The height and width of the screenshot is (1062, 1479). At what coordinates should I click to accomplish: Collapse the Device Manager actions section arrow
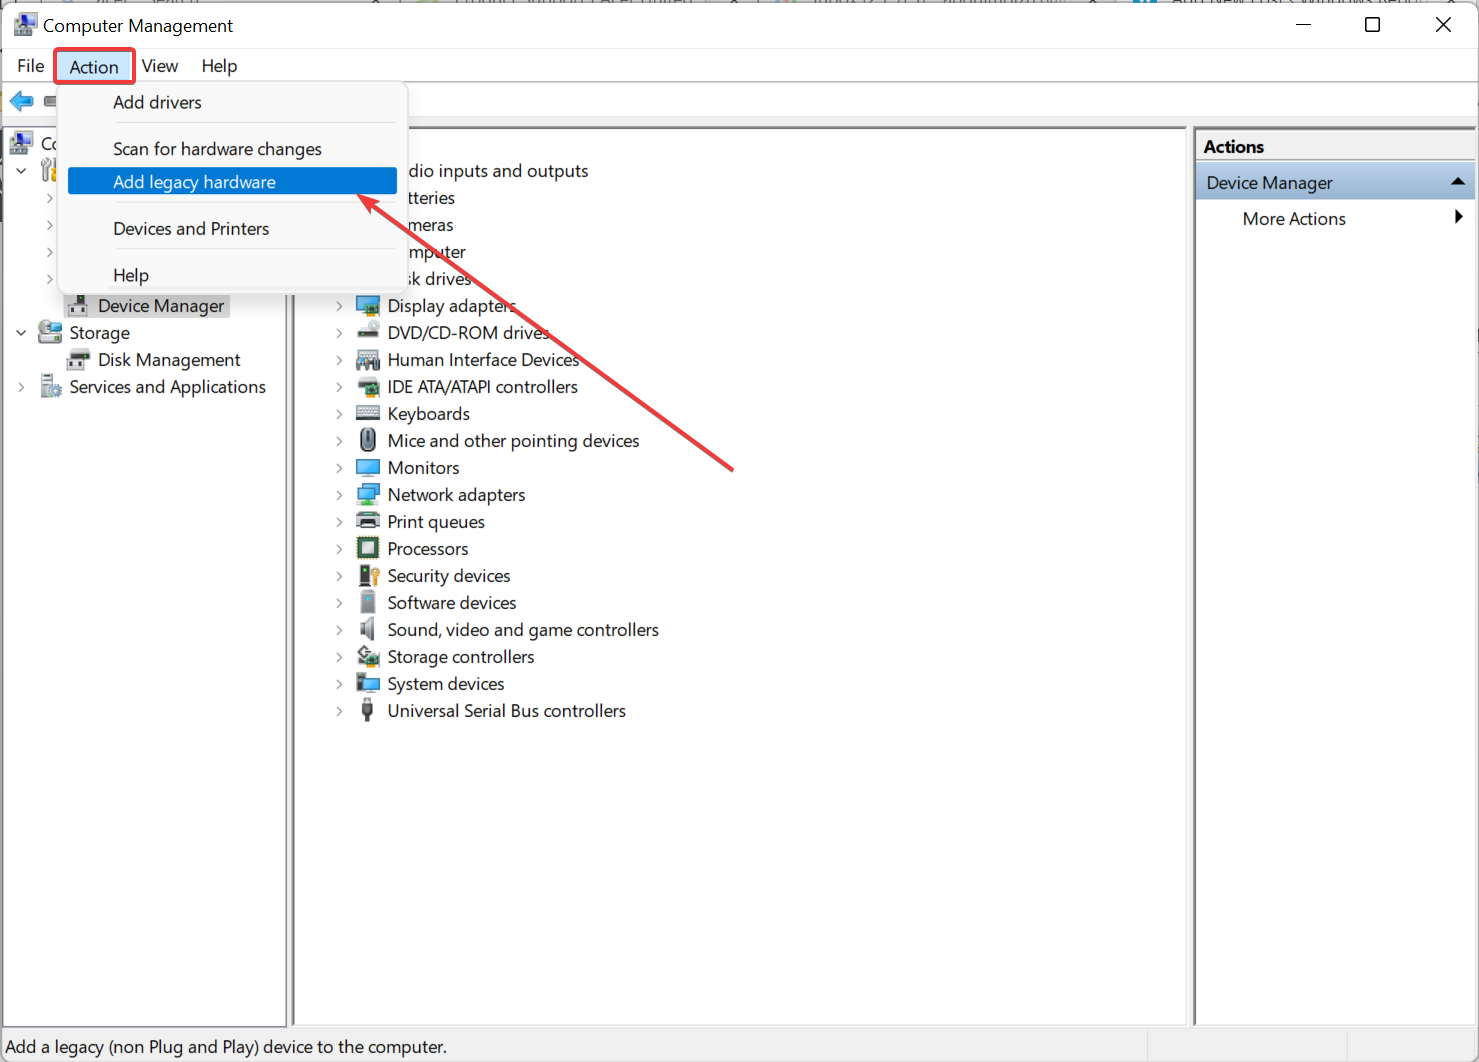coord(1458,182)
